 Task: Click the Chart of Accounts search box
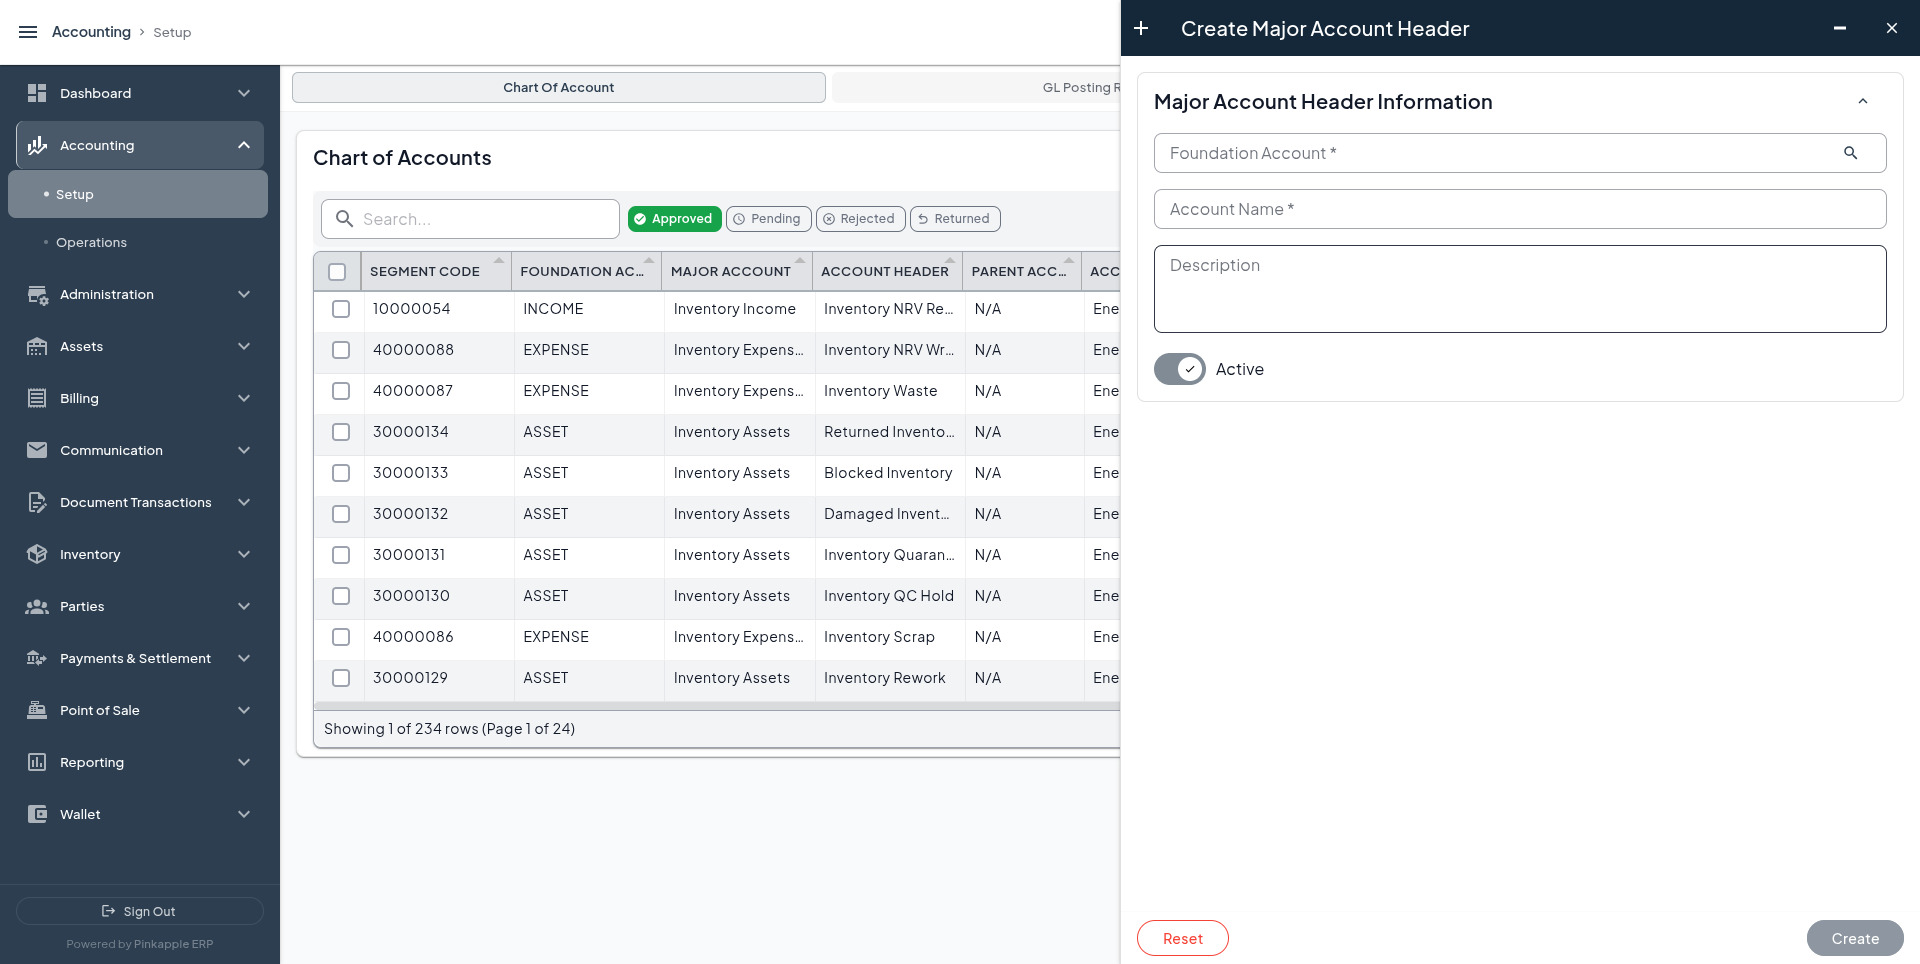pyautogui.click(x=470, y=219)
